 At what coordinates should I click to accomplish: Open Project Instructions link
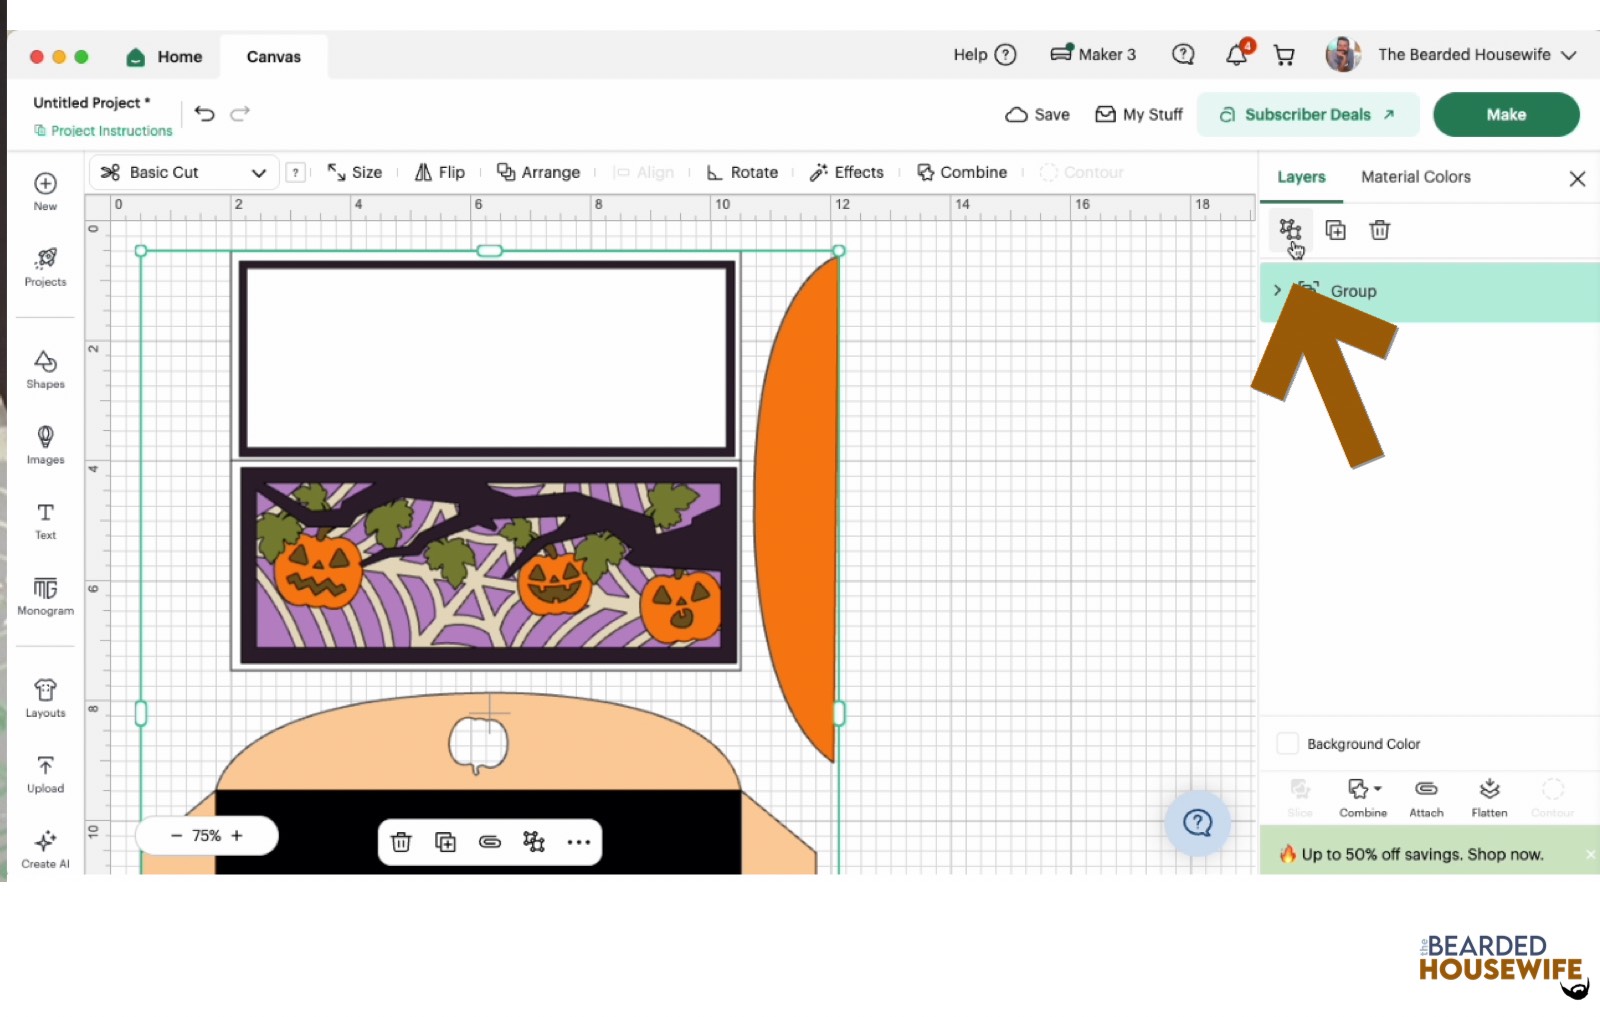coord(103,131)
